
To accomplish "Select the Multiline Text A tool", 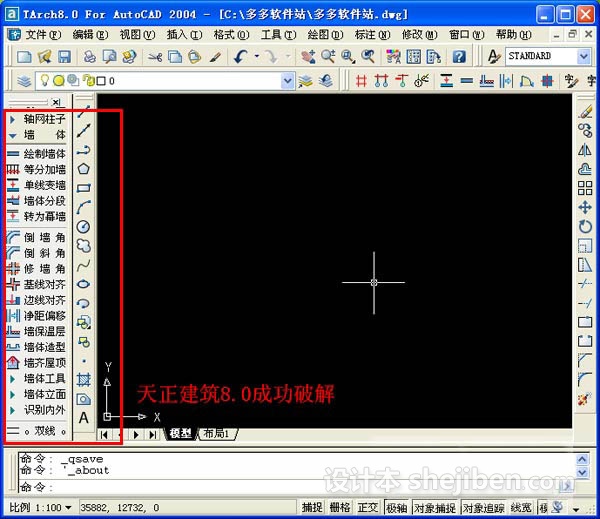I will tap(84, 418).
